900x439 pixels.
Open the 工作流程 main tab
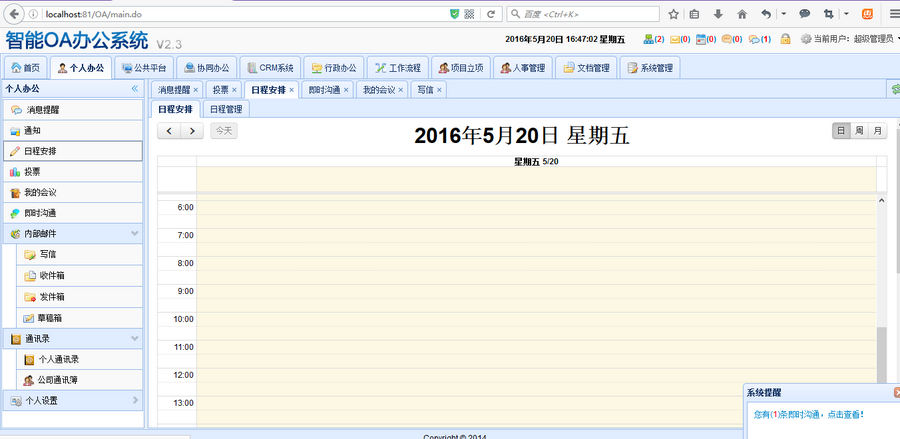coord(398,68)
